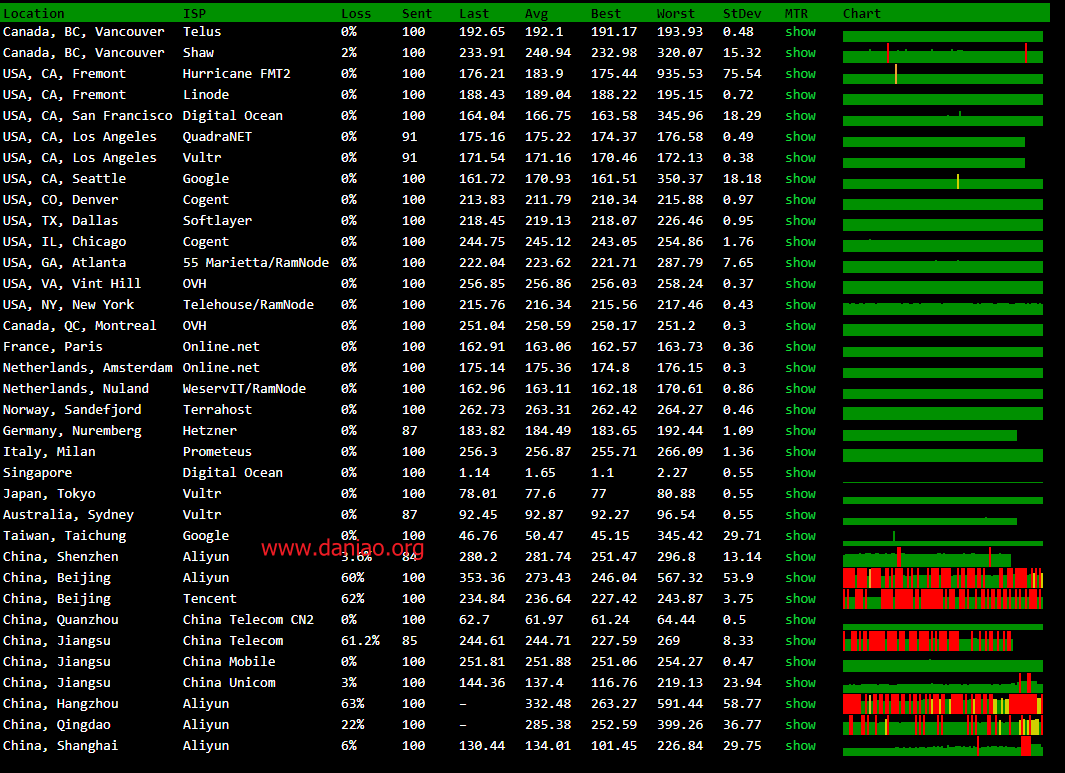Click the StDev column header
The image size is (1065, 773).
(742, 14)
